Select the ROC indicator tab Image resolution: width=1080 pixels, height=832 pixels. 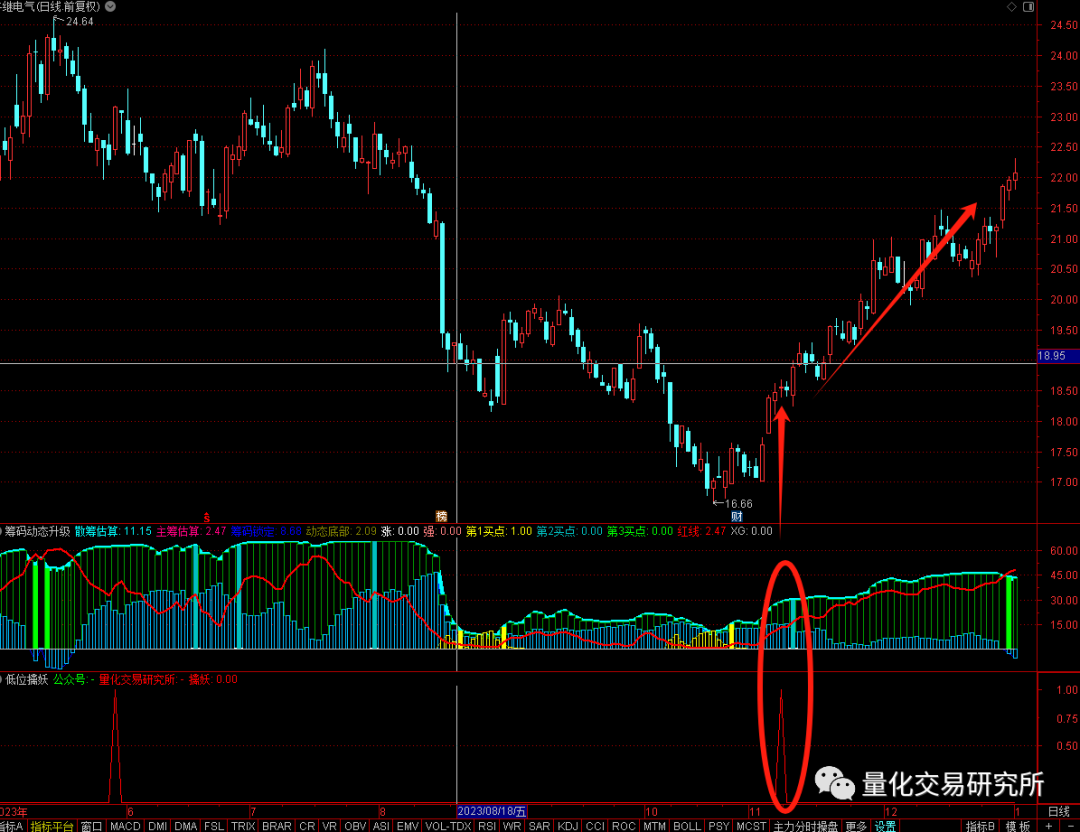point(624,826)
